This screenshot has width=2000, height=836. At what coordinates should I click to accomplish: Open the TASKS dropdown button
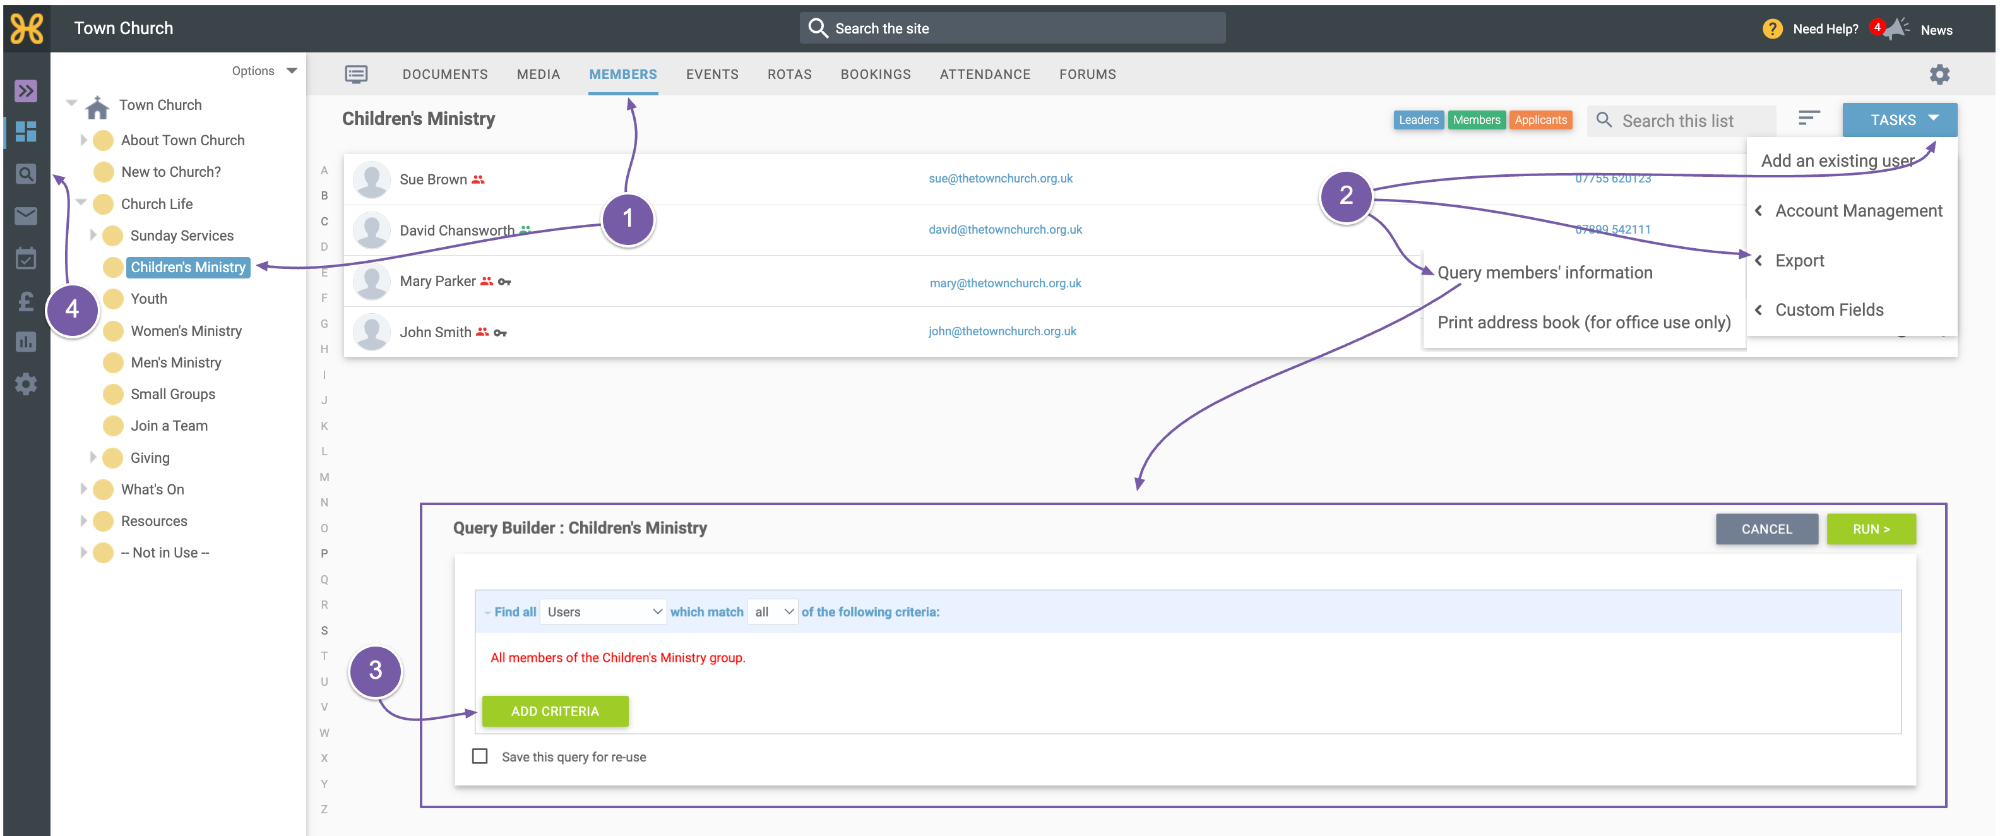click(x=1900, y=120)
